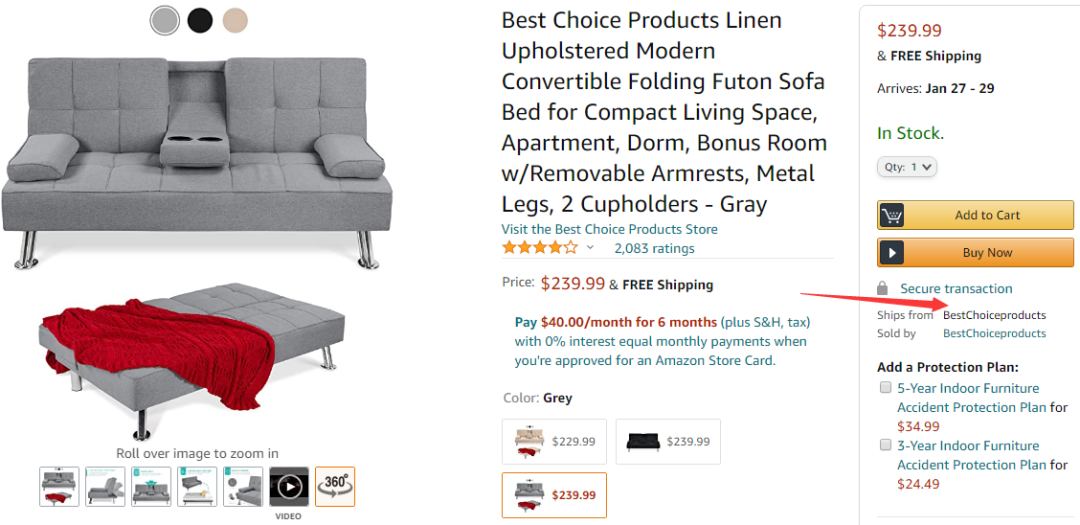
Task: Open the BestChoiceproducts seller link
Action: click(994, 334)
